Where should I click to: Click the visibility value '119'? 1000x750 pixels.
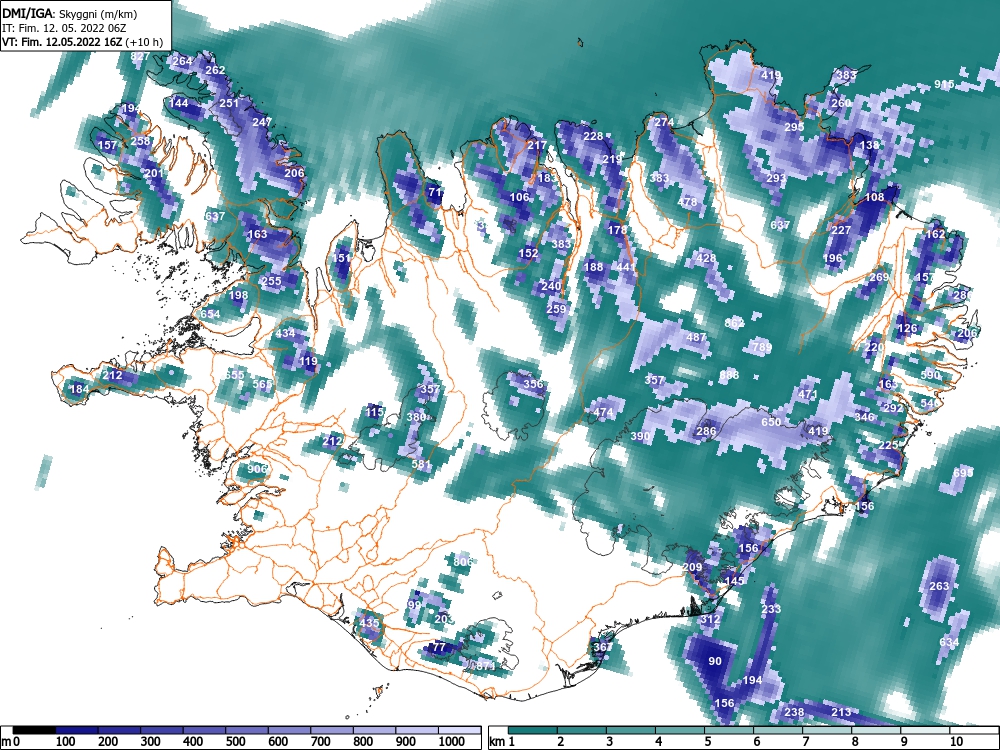click(x=308, y=361)
